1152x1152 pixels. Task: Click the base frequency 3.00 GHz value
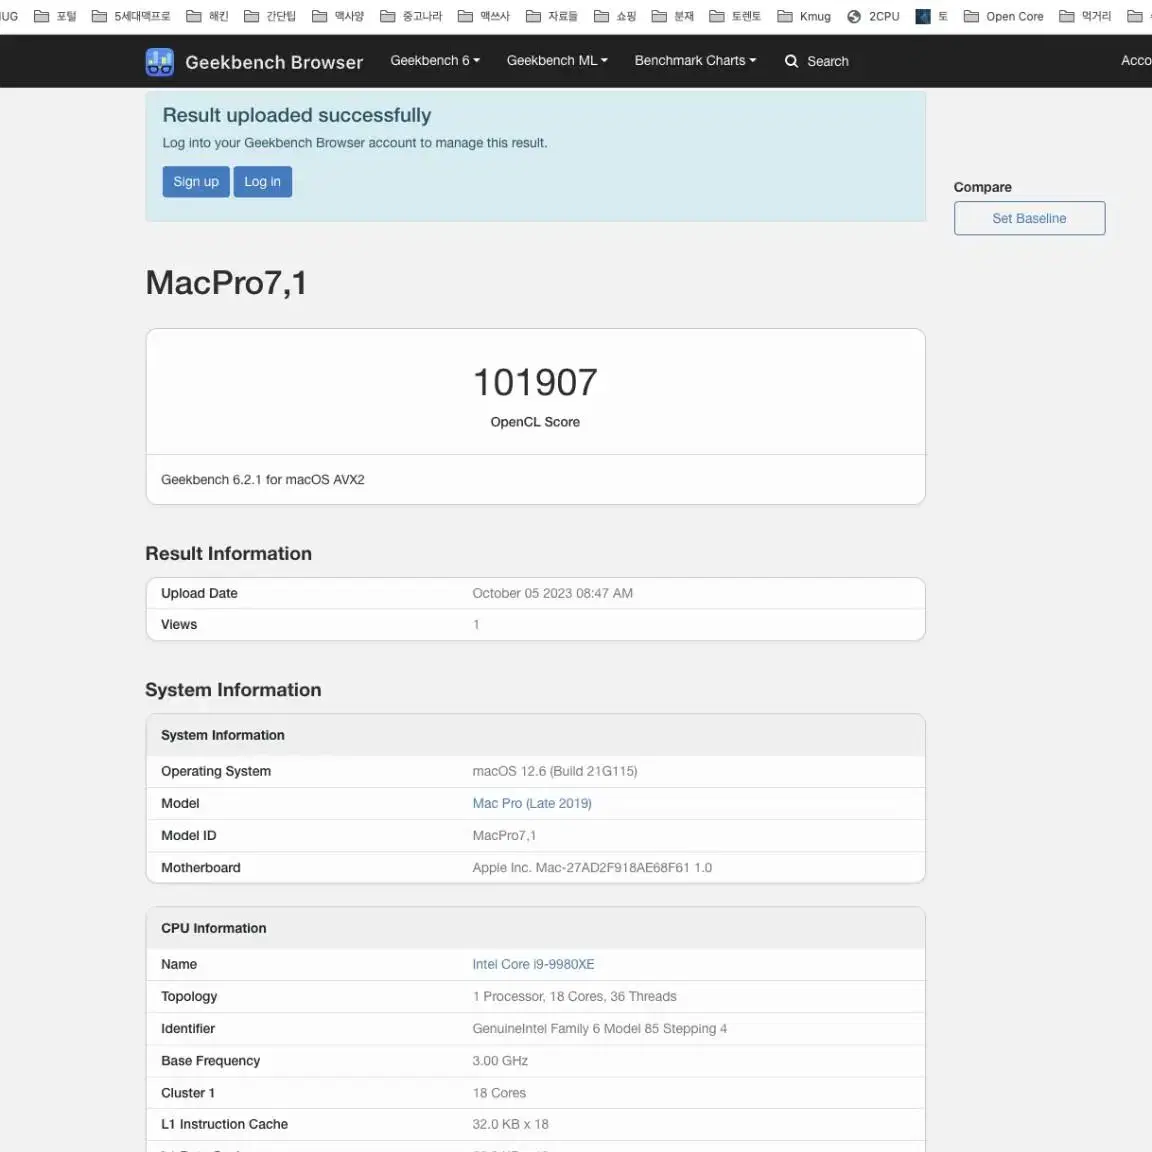coord(500,1061)
